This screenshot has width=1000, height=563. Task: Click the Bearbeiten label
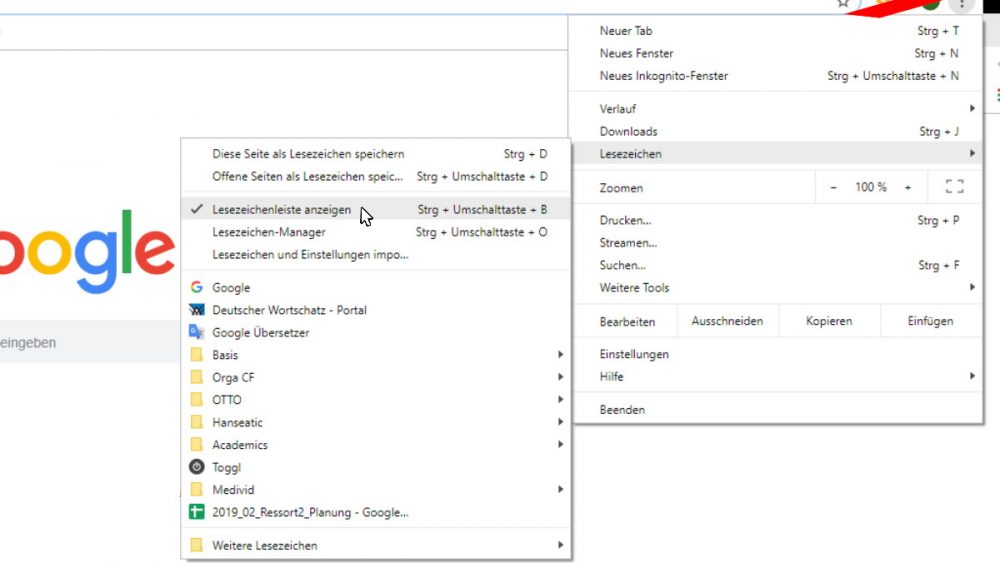(627, 322)
